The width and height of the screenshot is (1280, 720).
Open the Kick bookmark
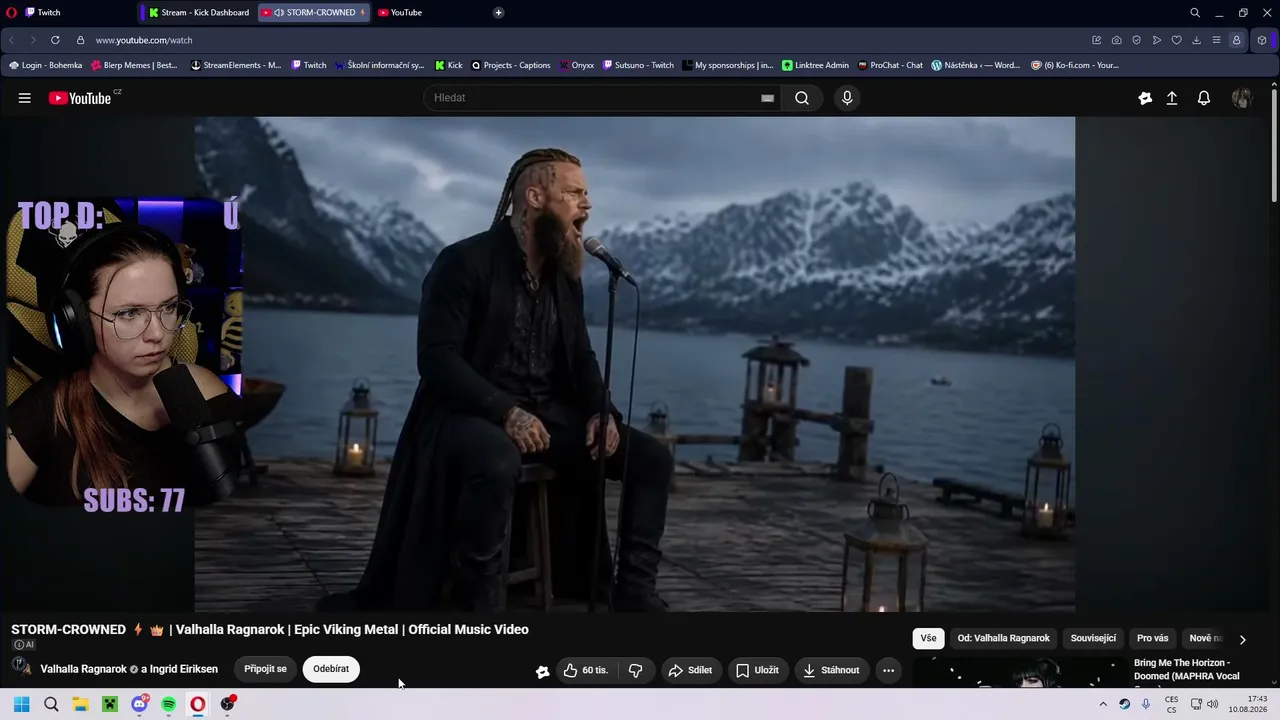pyautogui.click(x=449, y=65)
